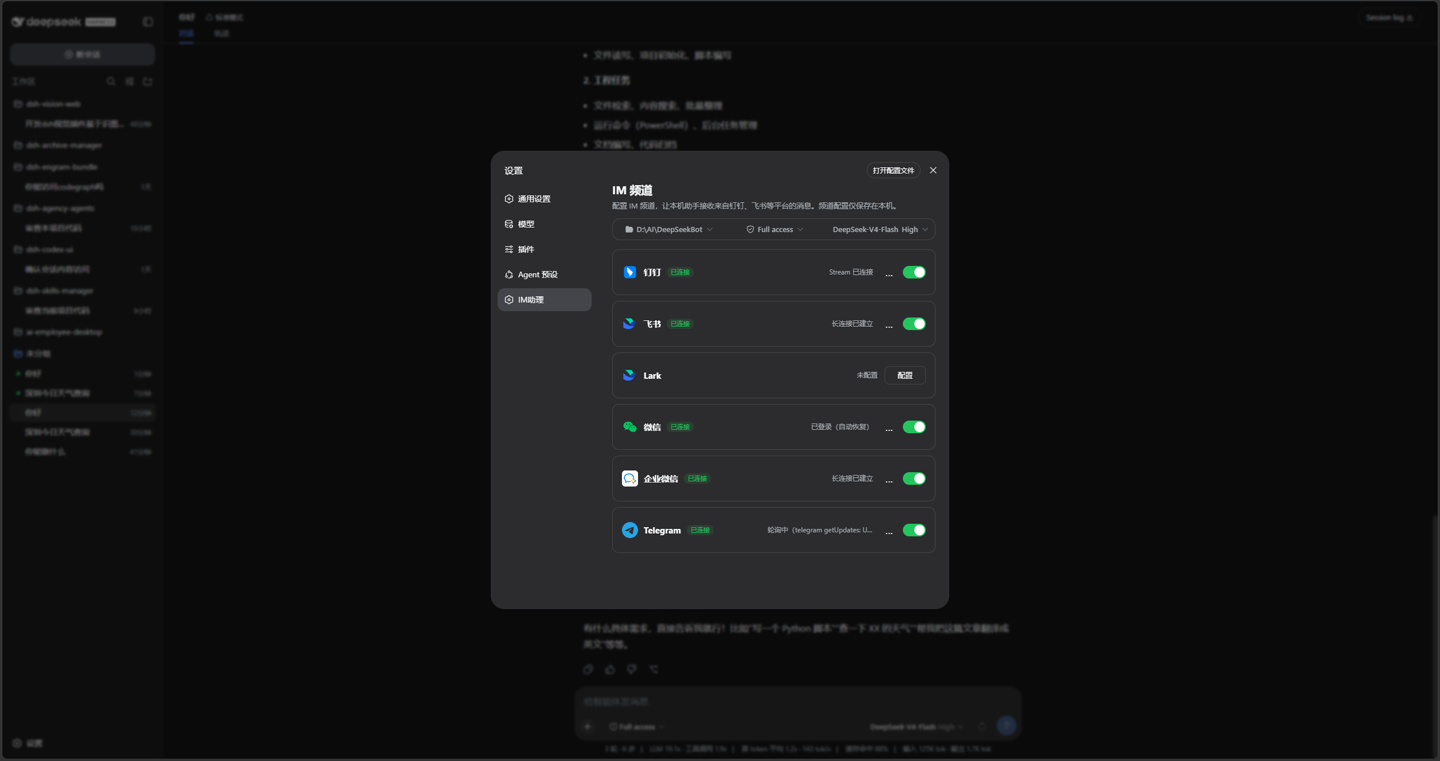Screen dimensions: 1440x761
Task: Click the "已登录（自动恢复）" status text
Action: click(840, 427)
